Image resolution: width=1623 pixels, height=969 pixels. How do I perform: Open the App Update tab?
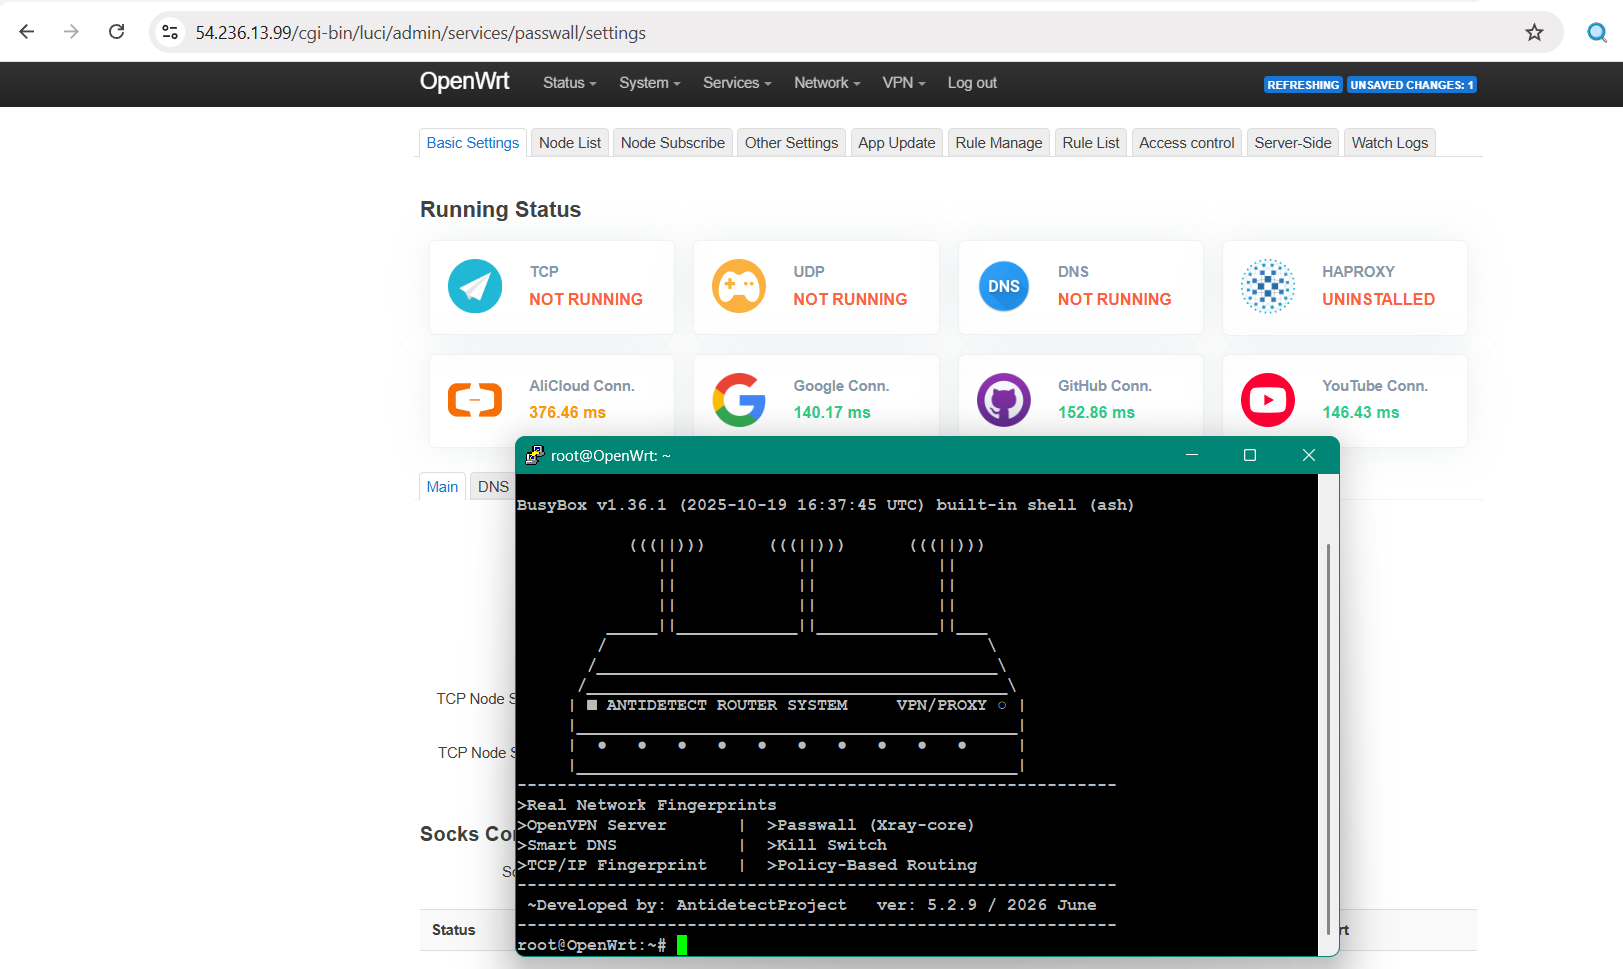[897, 143]
